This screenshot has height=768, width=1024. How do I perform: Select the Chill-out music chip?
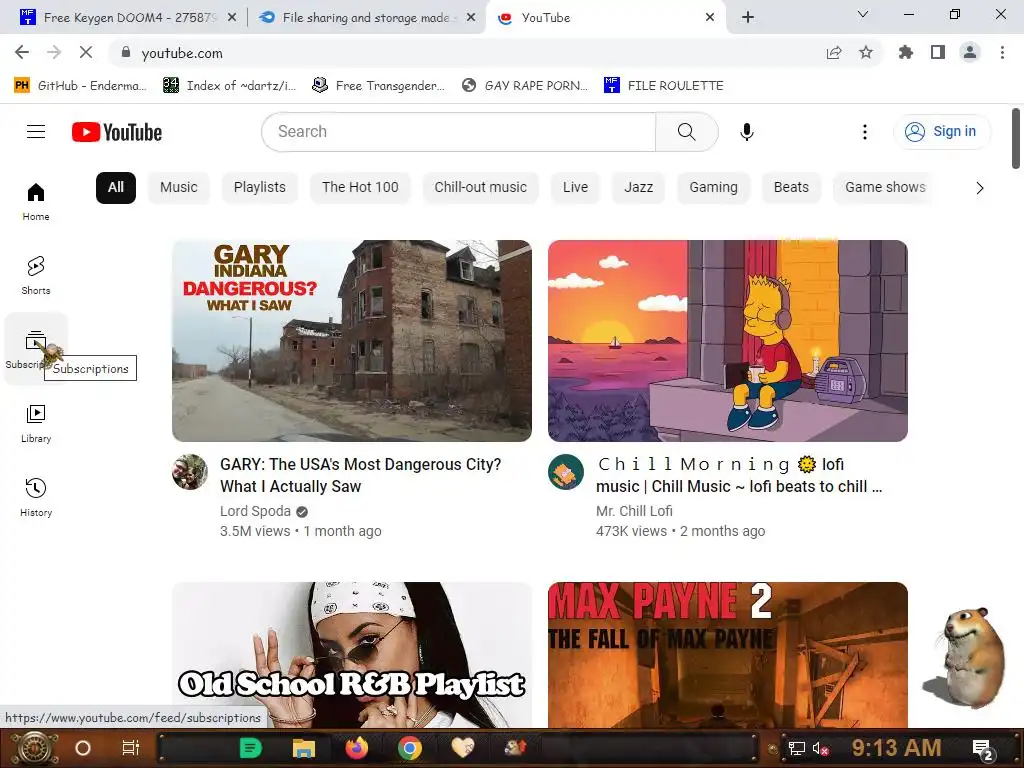[480, 187]
